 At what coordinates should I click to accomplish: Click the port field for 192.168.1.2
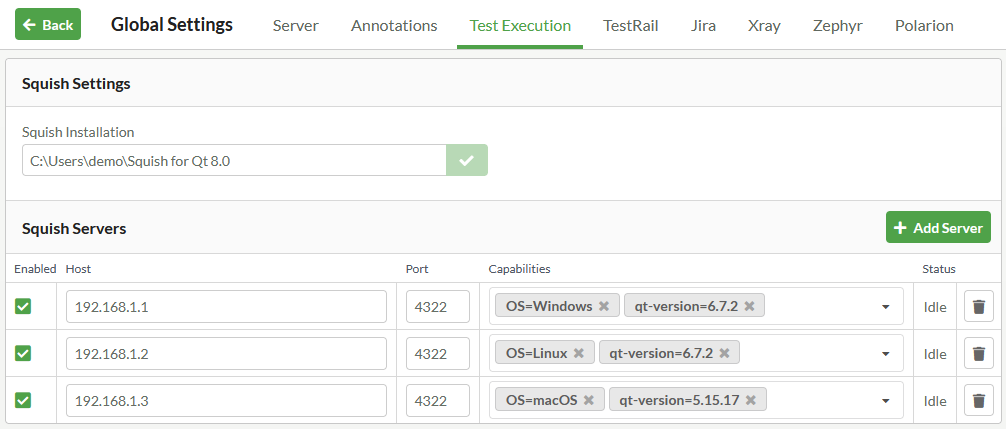click(437, 353)
